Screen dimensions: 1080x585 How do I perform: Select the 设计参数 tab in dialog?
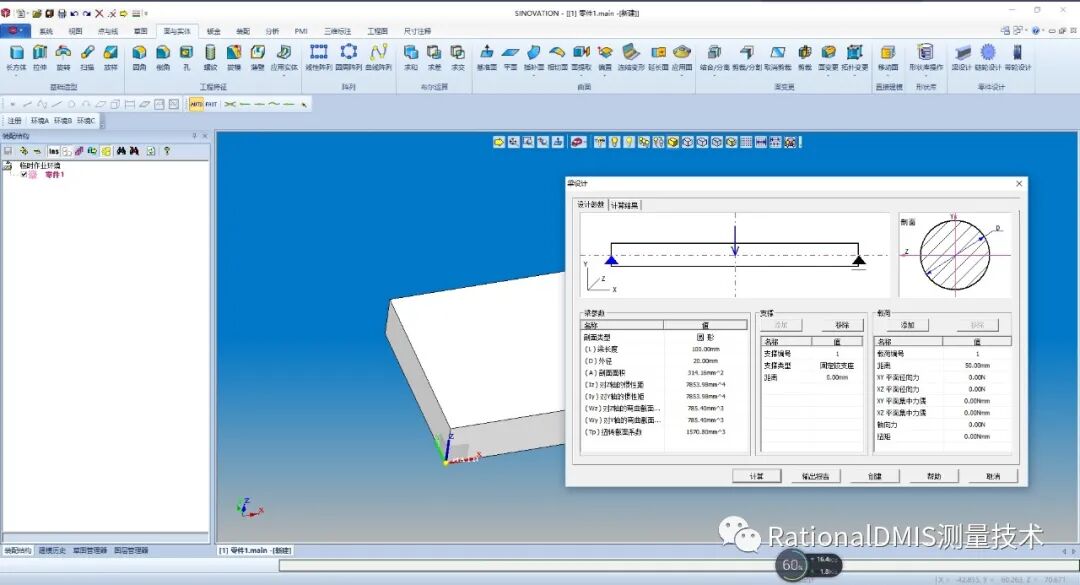[x=591, y=205]
